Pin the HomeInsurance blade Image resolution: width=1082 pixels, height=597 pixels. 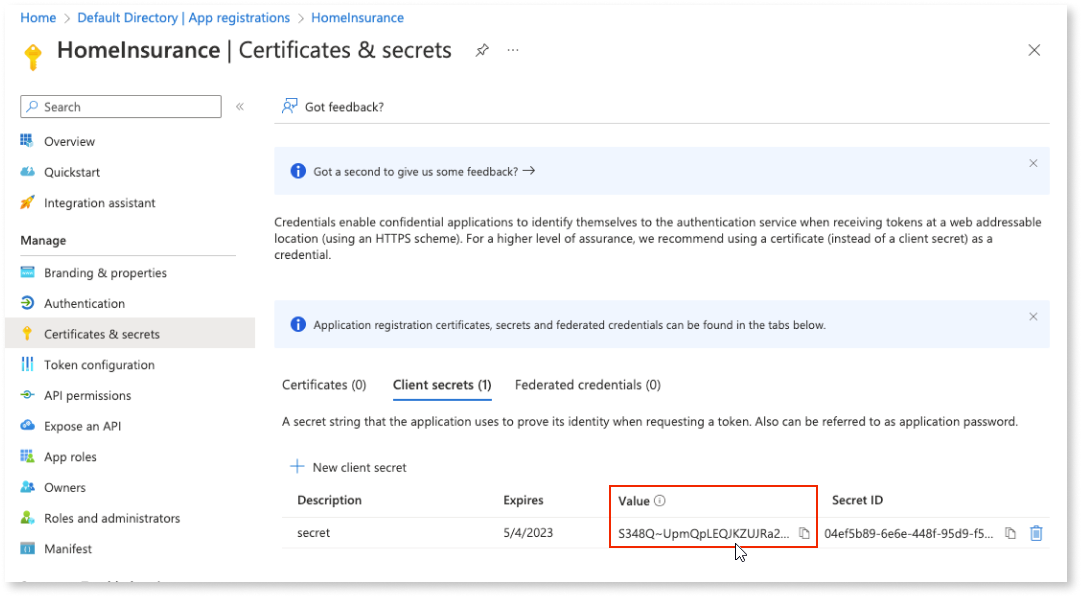[482, 50]
